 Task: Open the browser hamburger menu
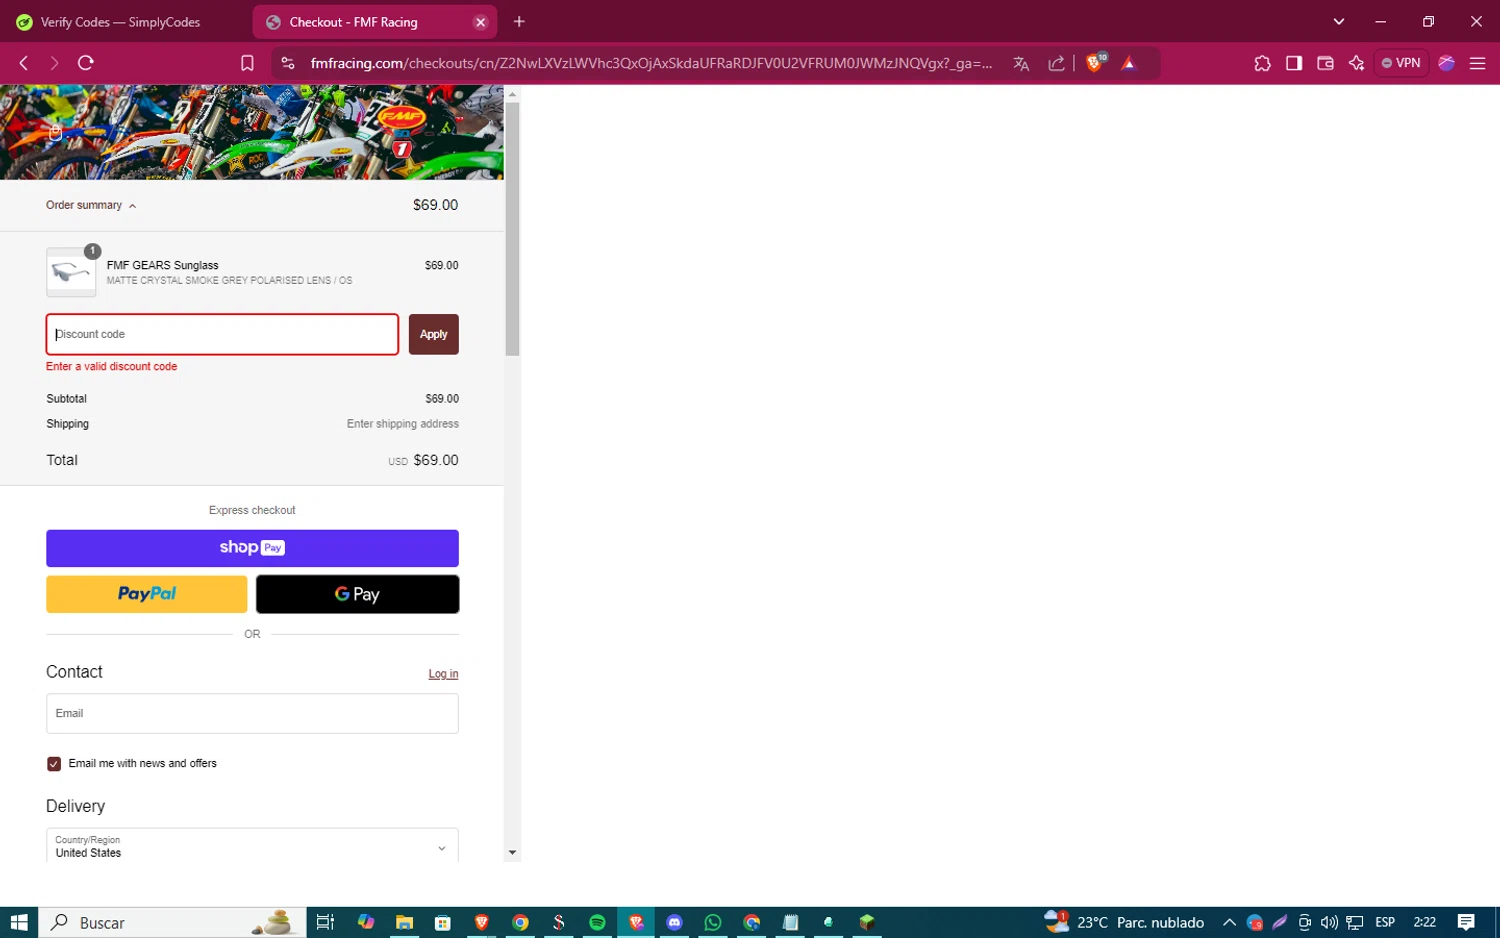click(1477, 63)
